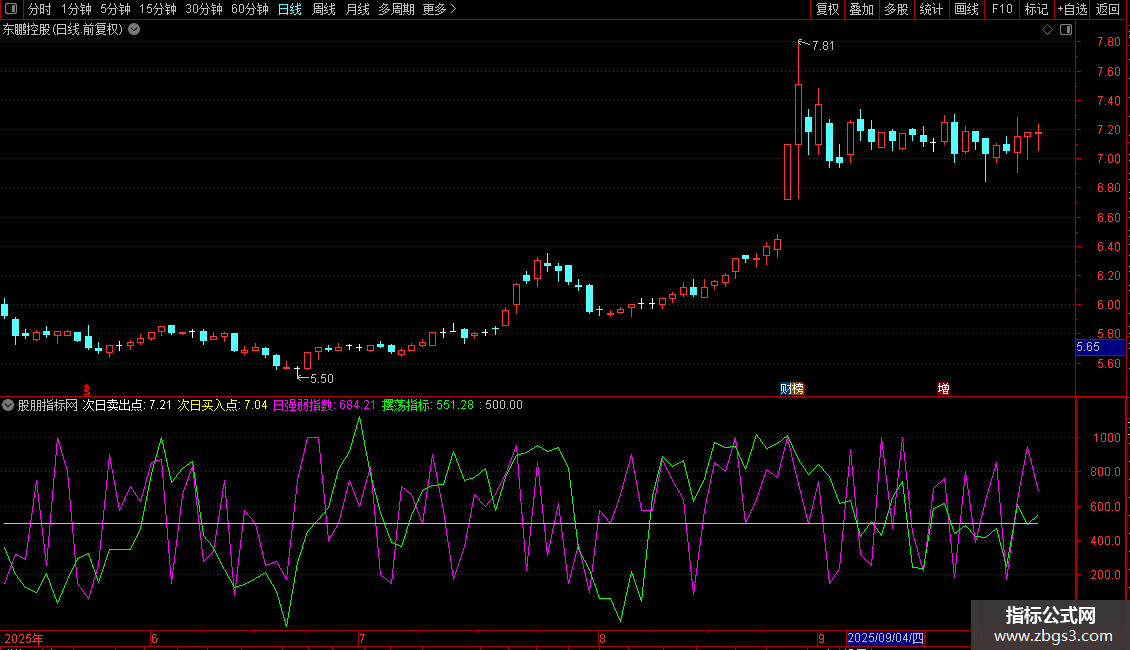Toggle the right side panel icon

[1066, 29]
